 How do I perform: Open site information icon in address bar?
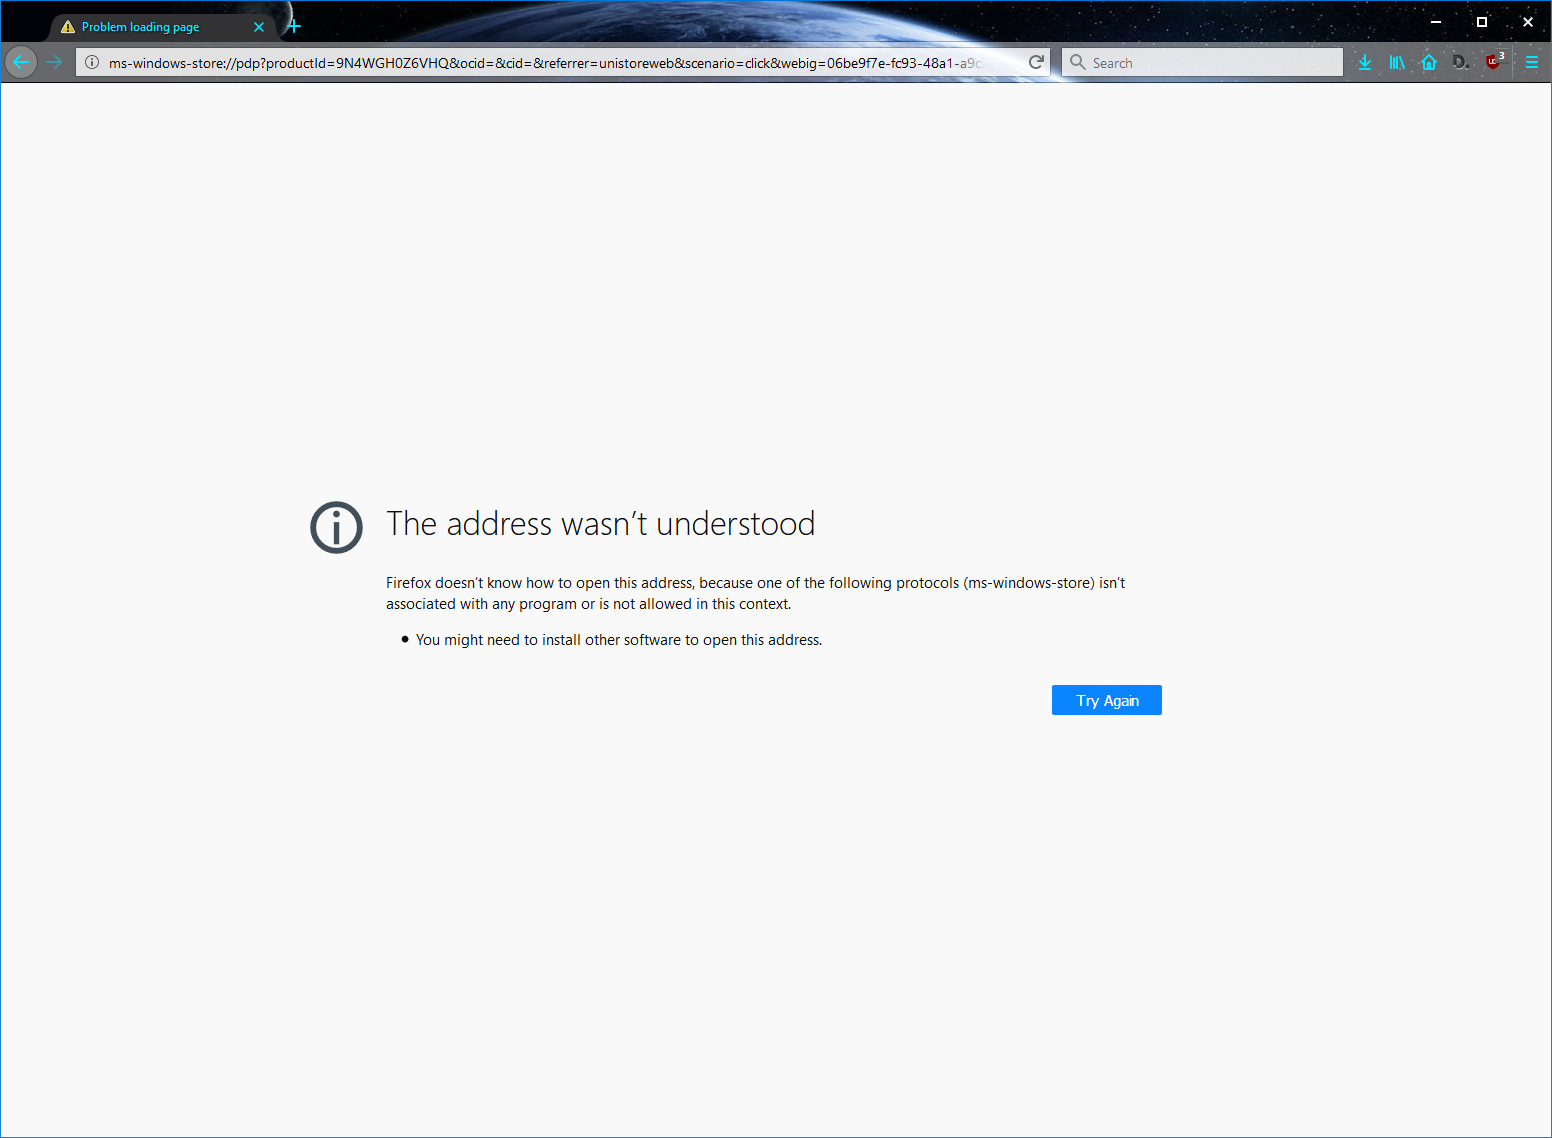[92, 62]
